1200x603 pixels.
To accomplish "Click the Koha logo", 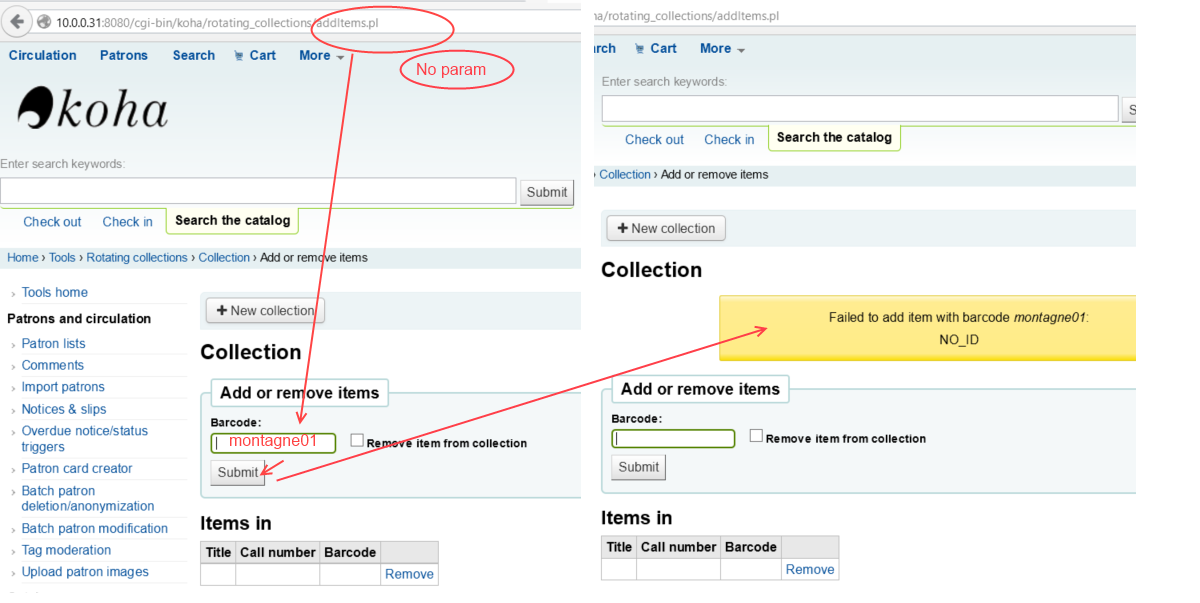I will point(93,108).
